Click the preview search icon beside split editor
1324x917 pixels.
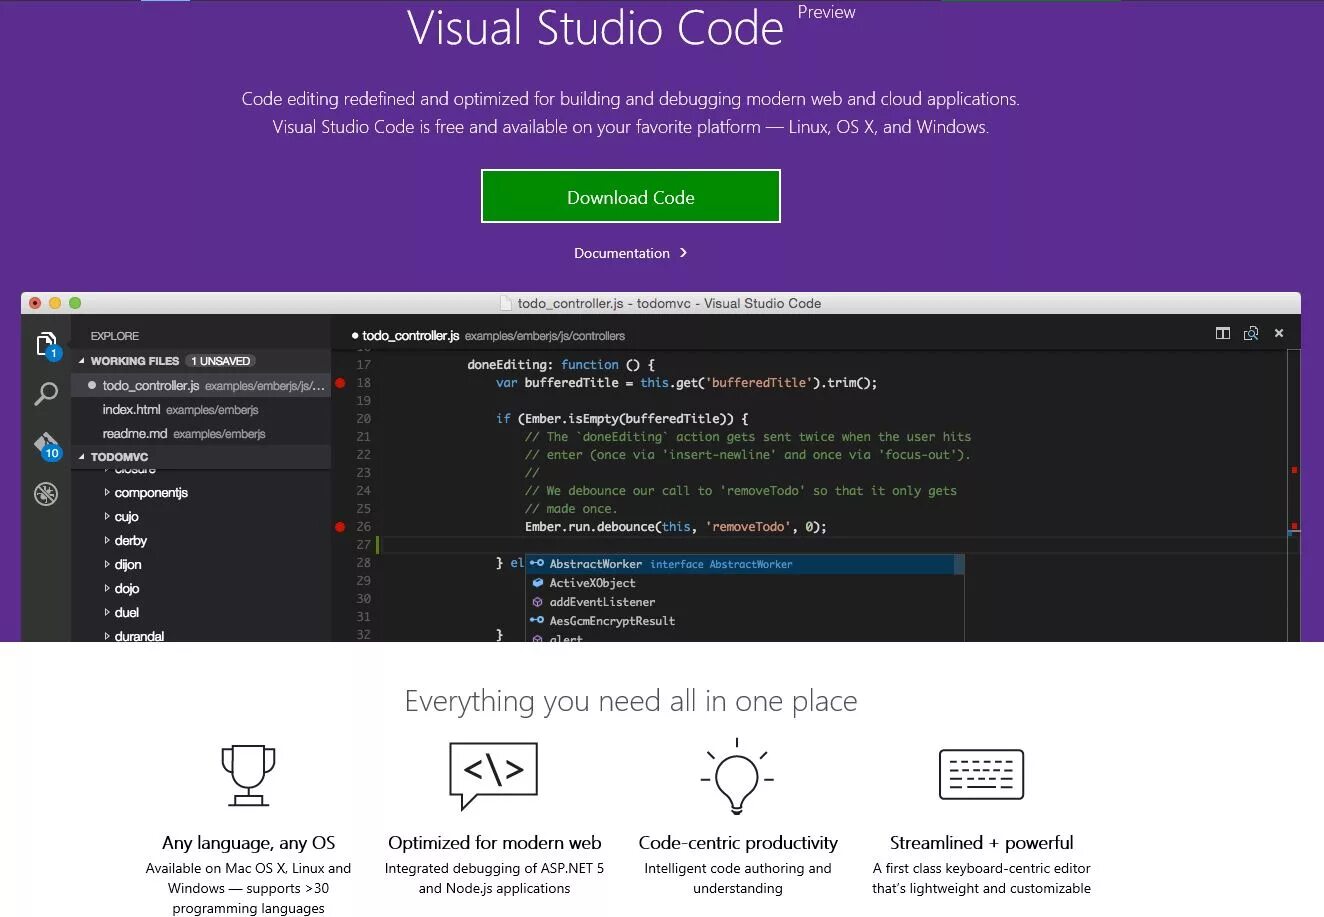(1250, 334)
